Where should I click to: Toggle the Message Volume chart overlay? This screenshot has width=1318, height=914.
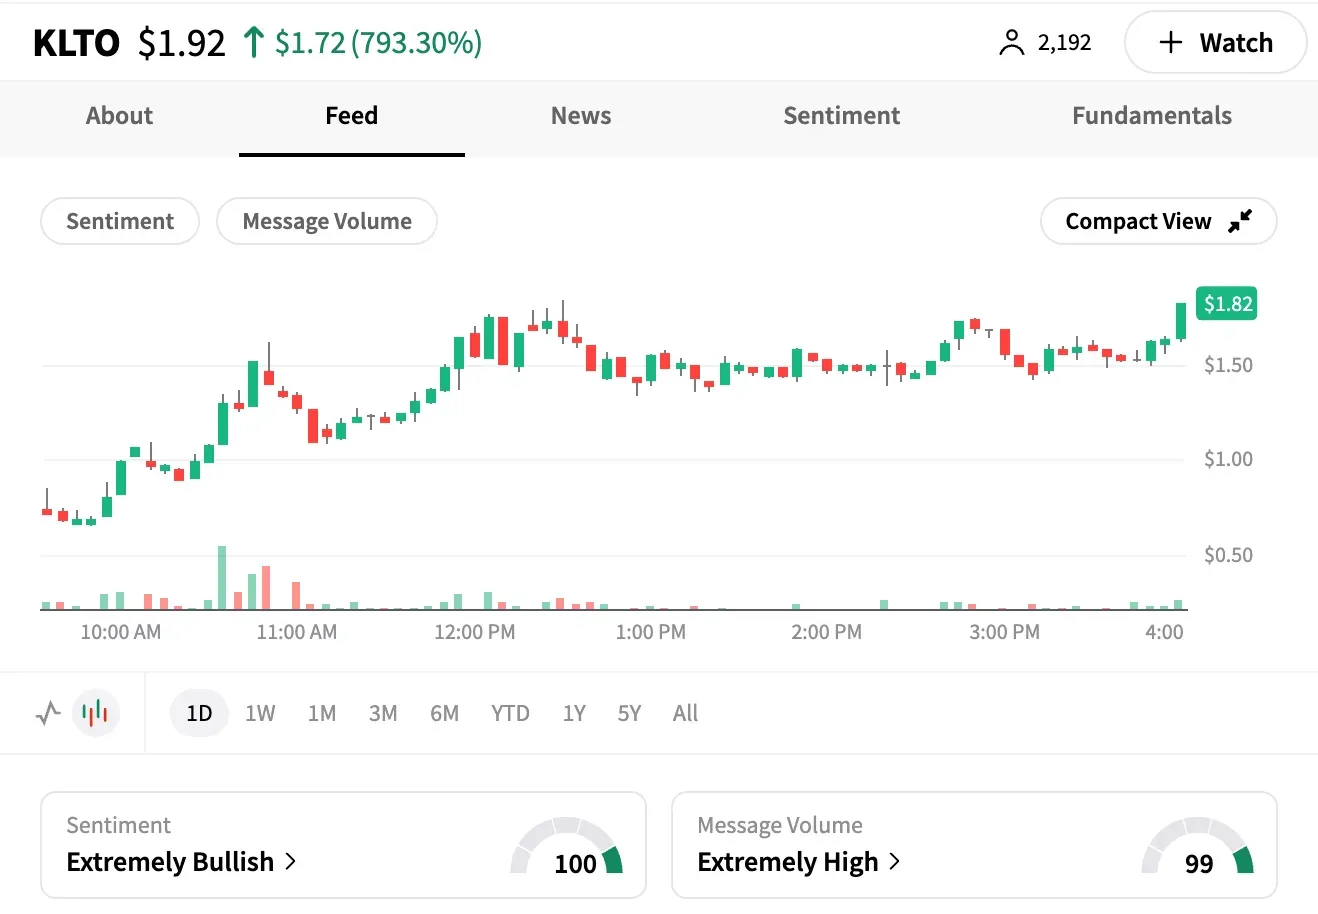click(x=327, y=221)
